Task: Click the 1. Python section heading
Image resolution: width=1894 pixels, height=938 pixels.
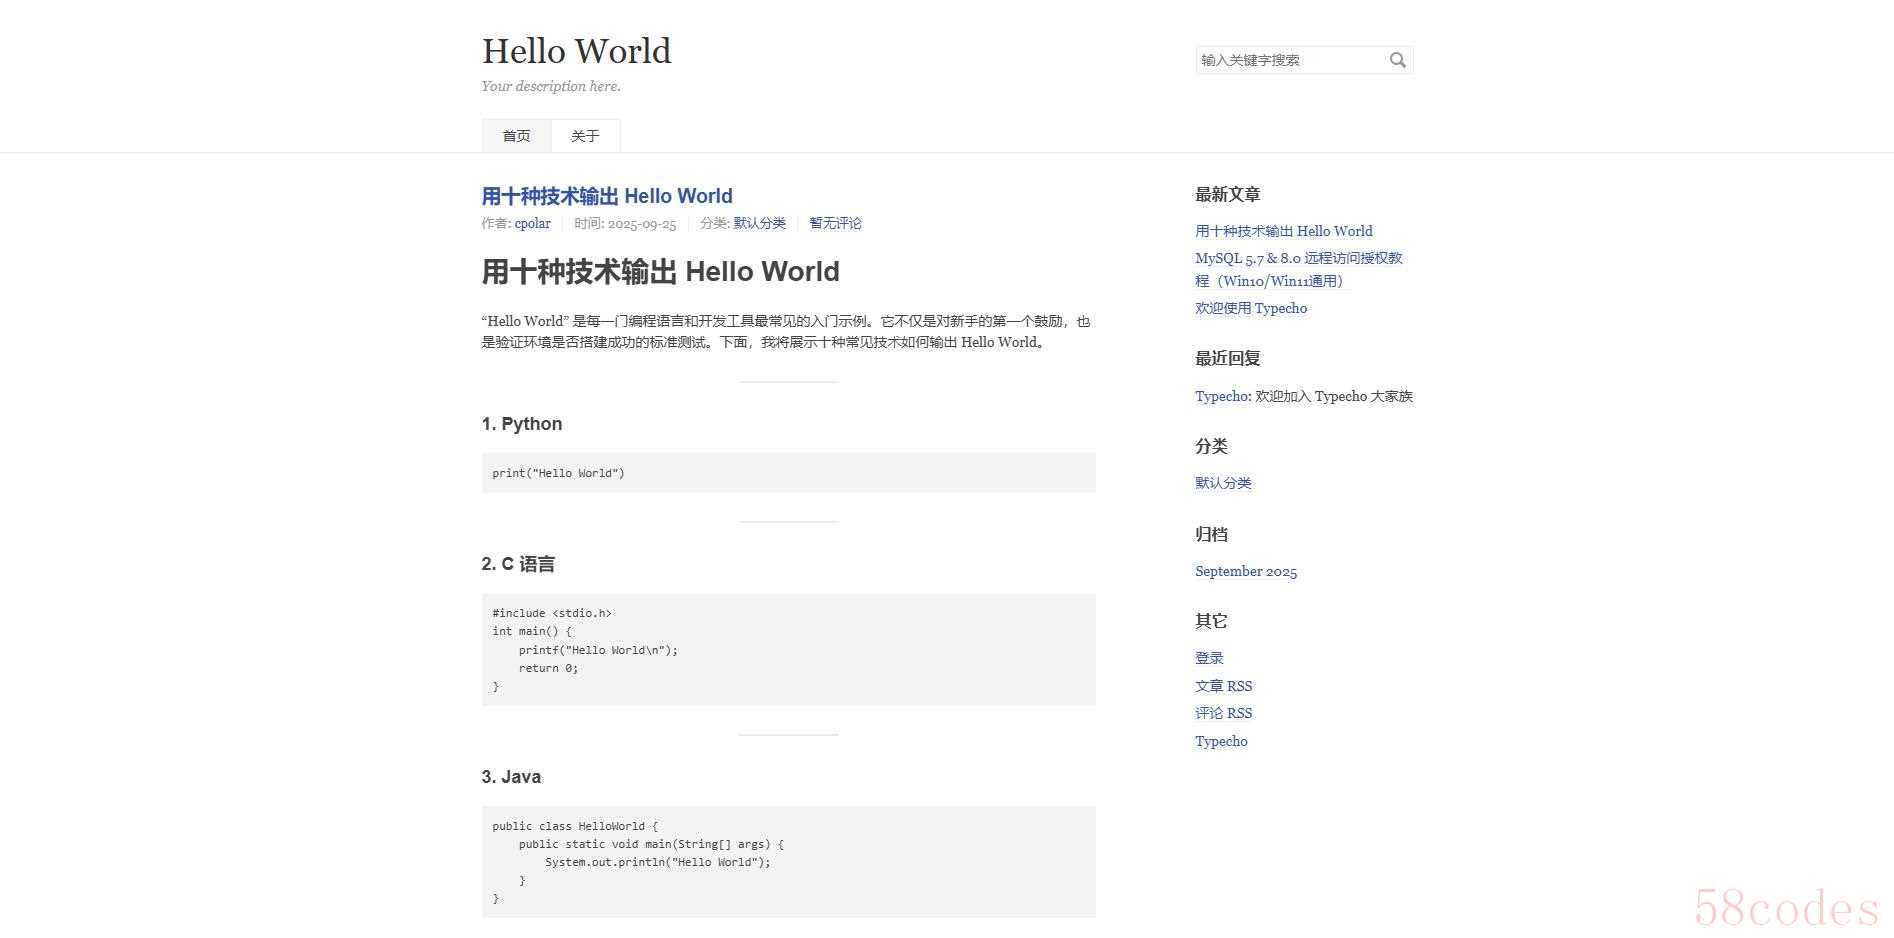Action: [522, 424]
